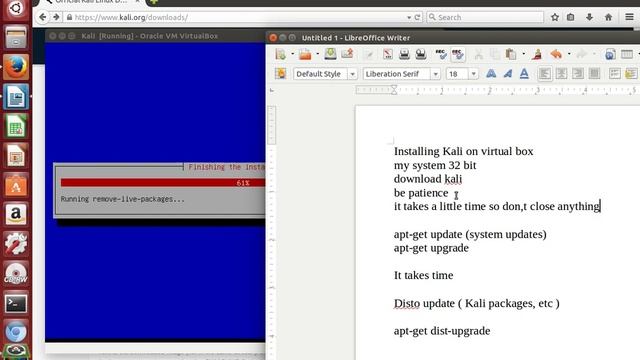
Task: Click the horizontal ruler in Writer
Action: tap(498, 90)
